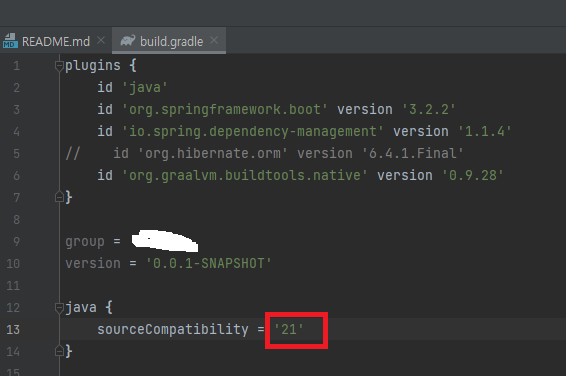The height and width of the screenshot is (376, 566).
Task: Click the 'java' plugin id string
Action: [x=145, y=87]
